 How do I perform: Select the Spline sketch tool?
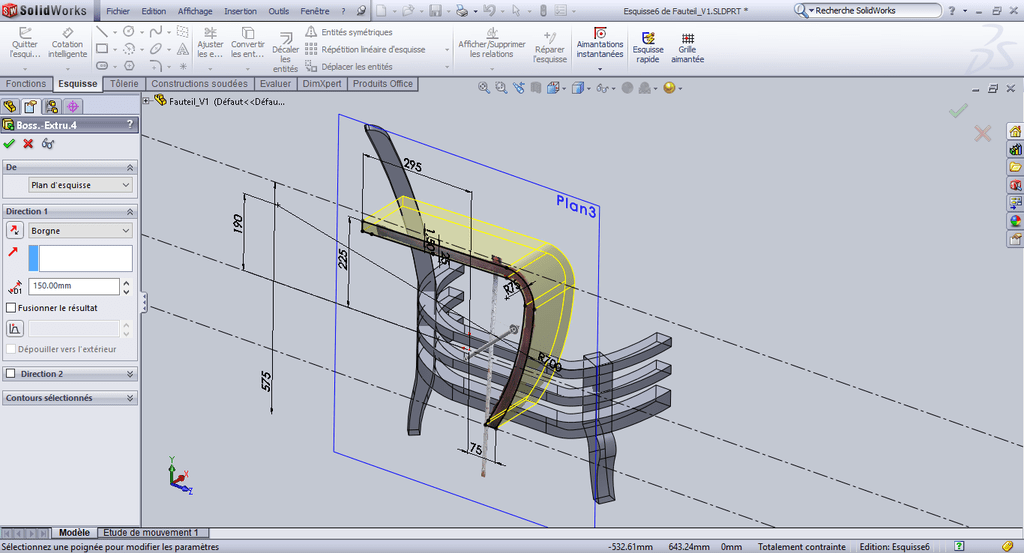pyautogui.click(x=155, y=31)
